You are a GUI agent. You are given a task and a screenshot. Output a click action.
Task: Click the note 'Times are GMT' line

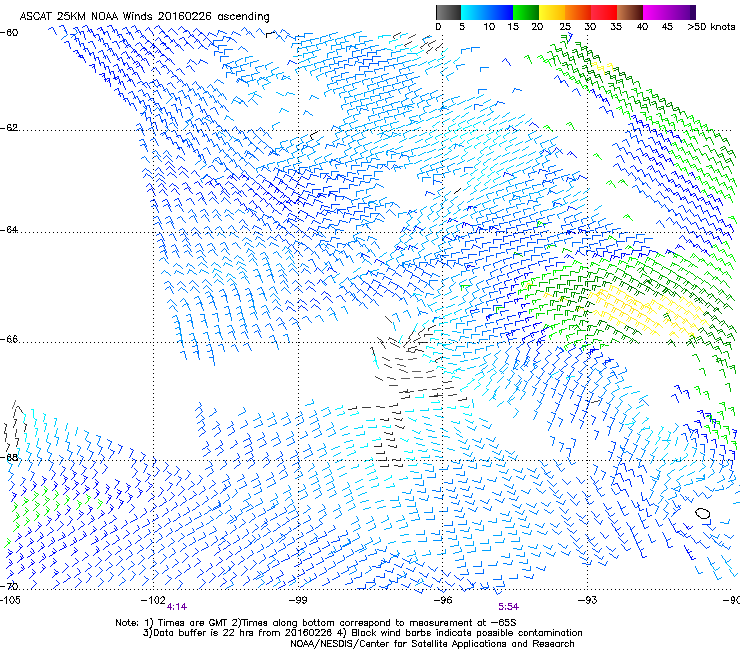316,623
